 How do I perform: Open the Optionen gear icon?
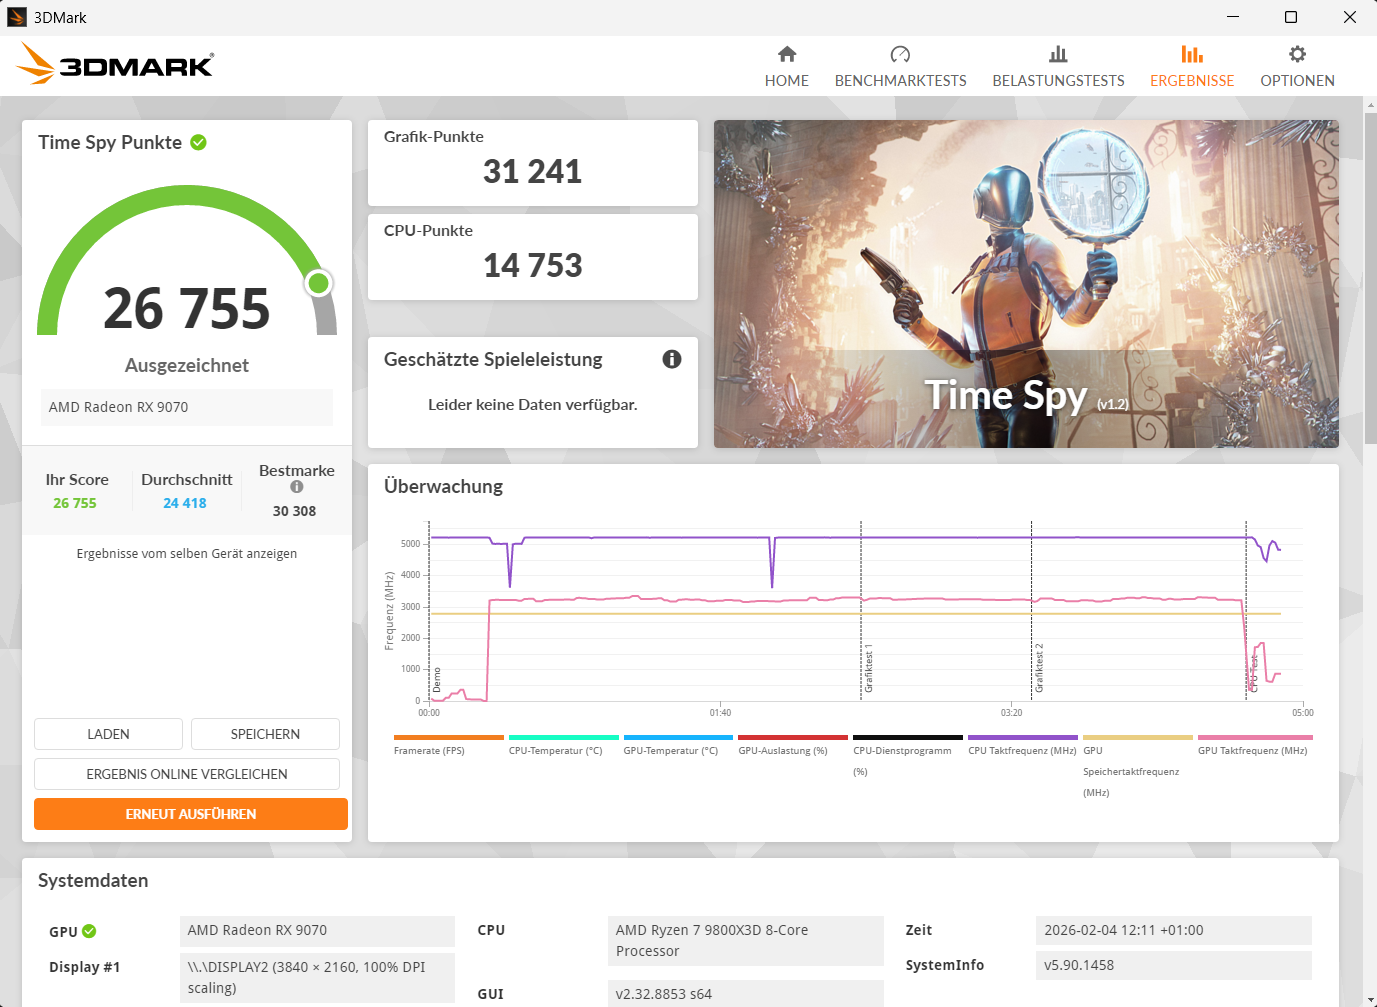click(1297, 54)
